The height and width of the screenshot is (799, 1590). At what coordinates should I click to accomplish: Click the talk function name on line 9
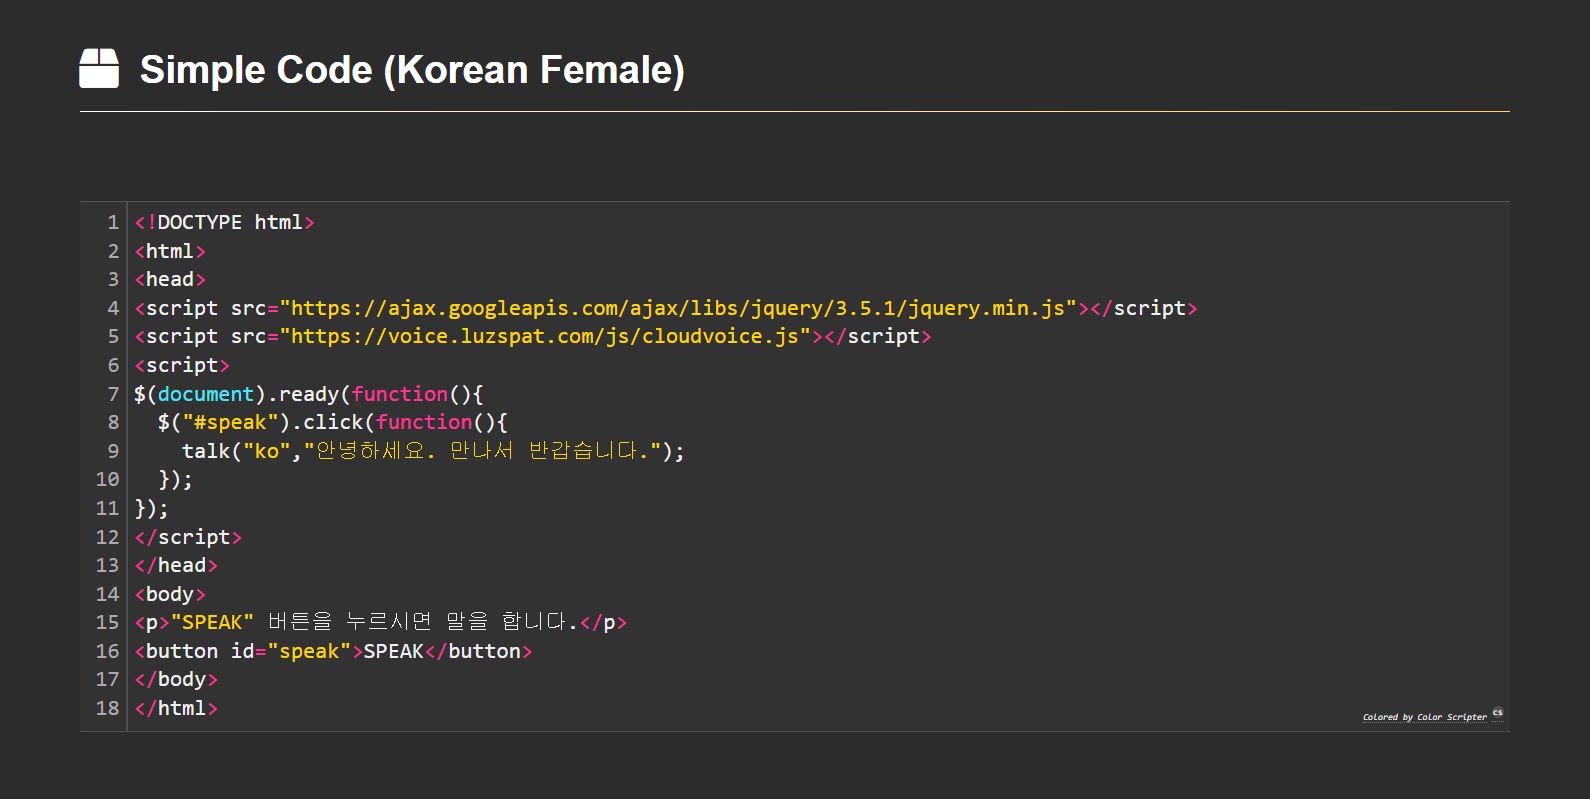206,451
